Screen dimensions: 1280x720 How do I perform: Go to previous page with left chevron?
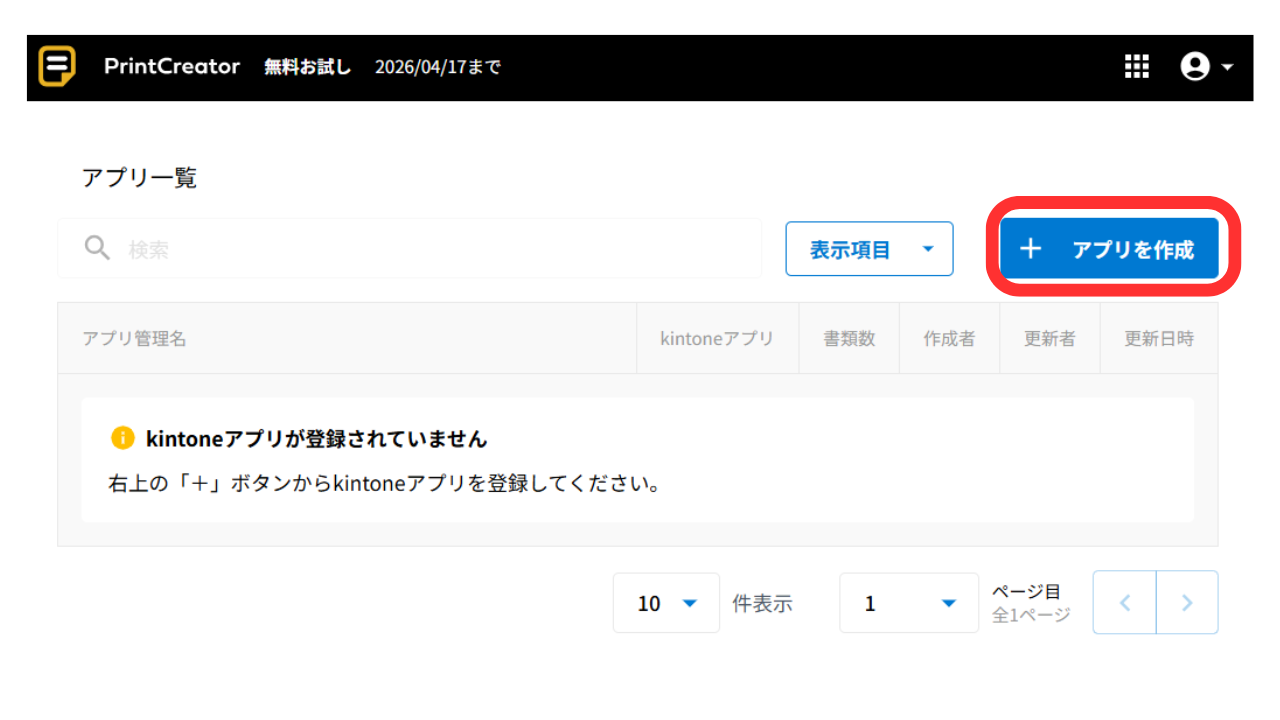(1125, 602)
